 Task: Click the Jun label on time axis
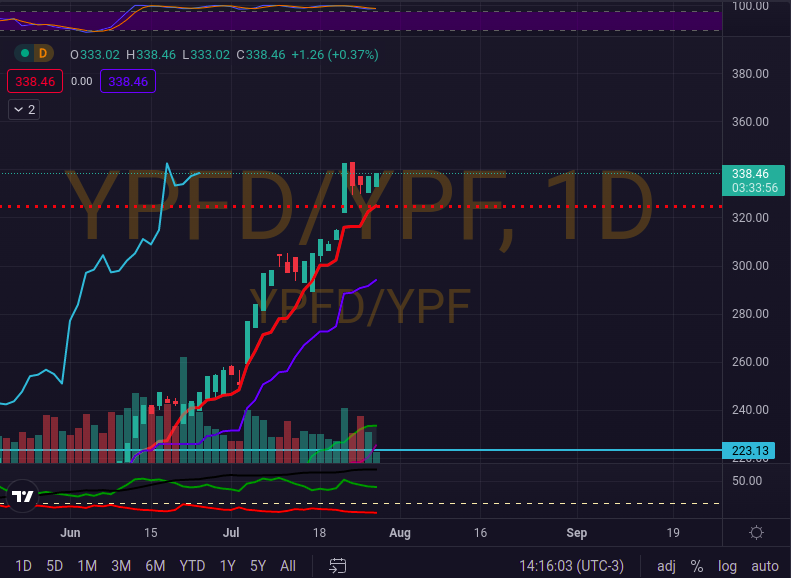[x=70, y=533]
